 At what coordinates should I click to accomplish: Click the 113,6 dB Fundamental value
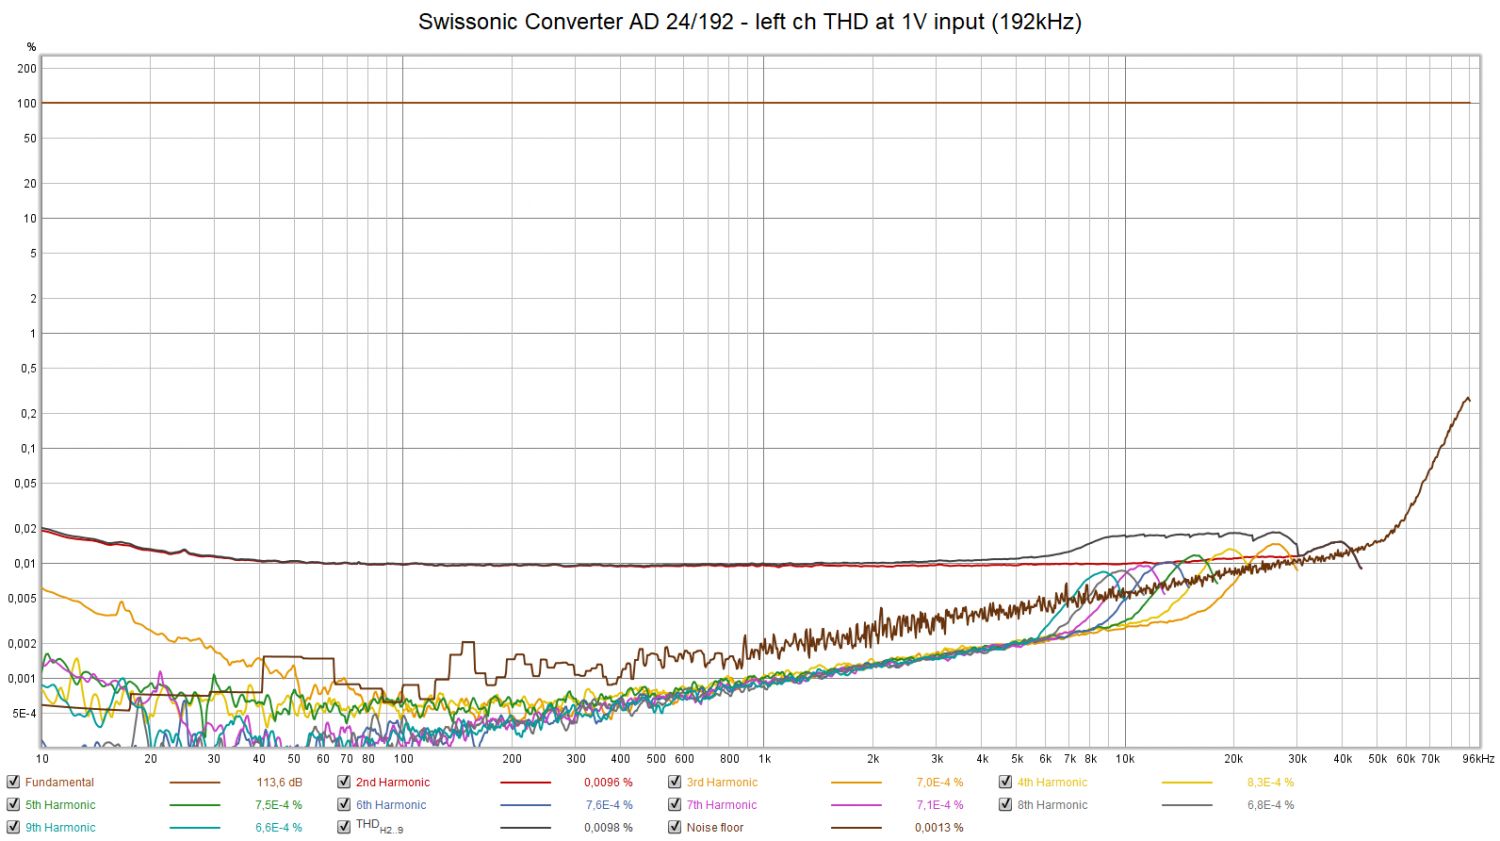pos(279,782)
